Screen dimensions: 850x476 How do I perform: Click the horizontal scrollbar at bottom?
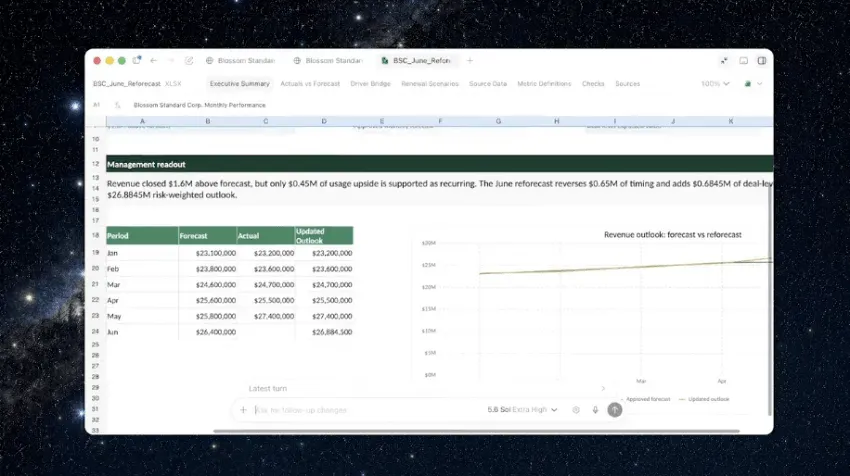pos(476,432)
